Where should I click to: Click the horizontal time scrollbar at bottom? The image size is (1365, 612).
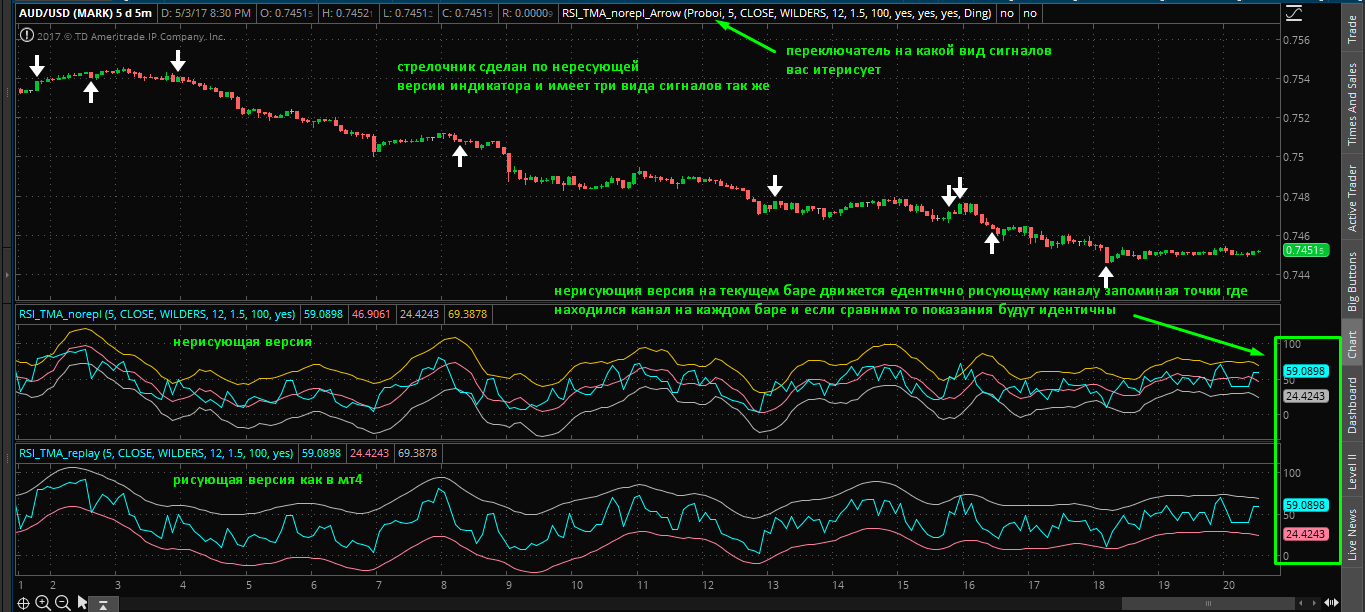pyautogui.click(x=1200, y=602)
